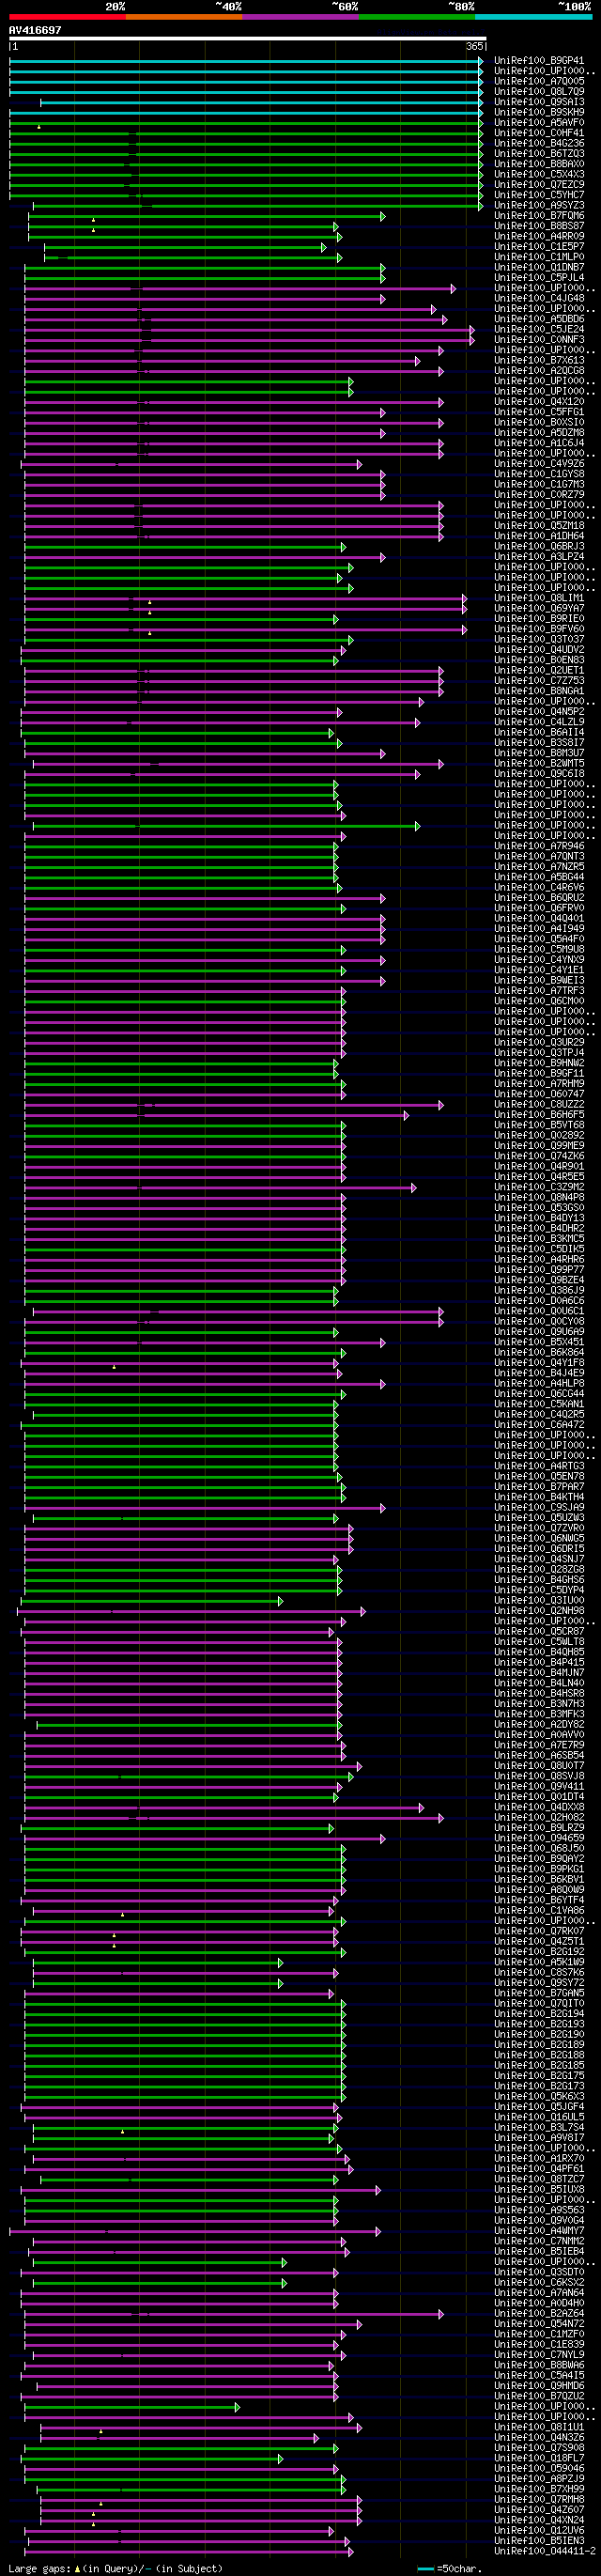
Task: Click the green alignment bar for B7FQM6
Action: point(207,216)
